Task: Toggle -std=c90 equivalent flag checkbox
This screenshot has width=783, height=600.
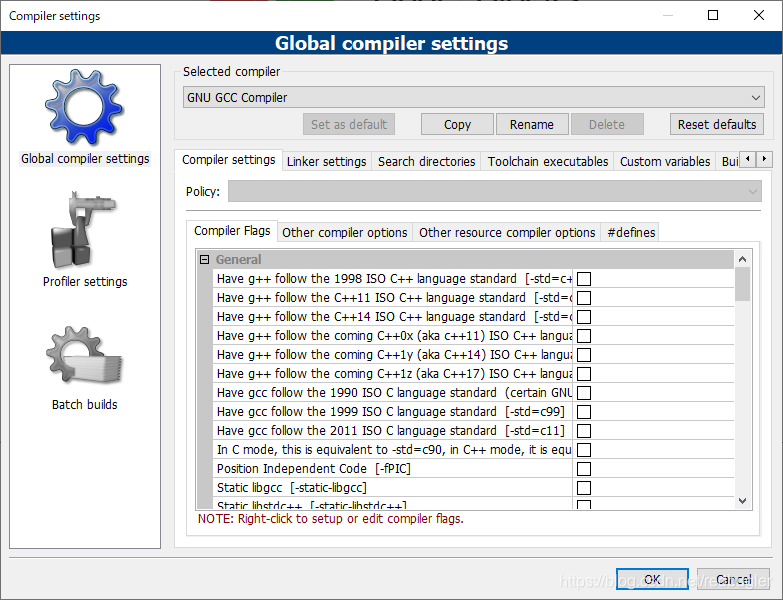Action: 584,449
